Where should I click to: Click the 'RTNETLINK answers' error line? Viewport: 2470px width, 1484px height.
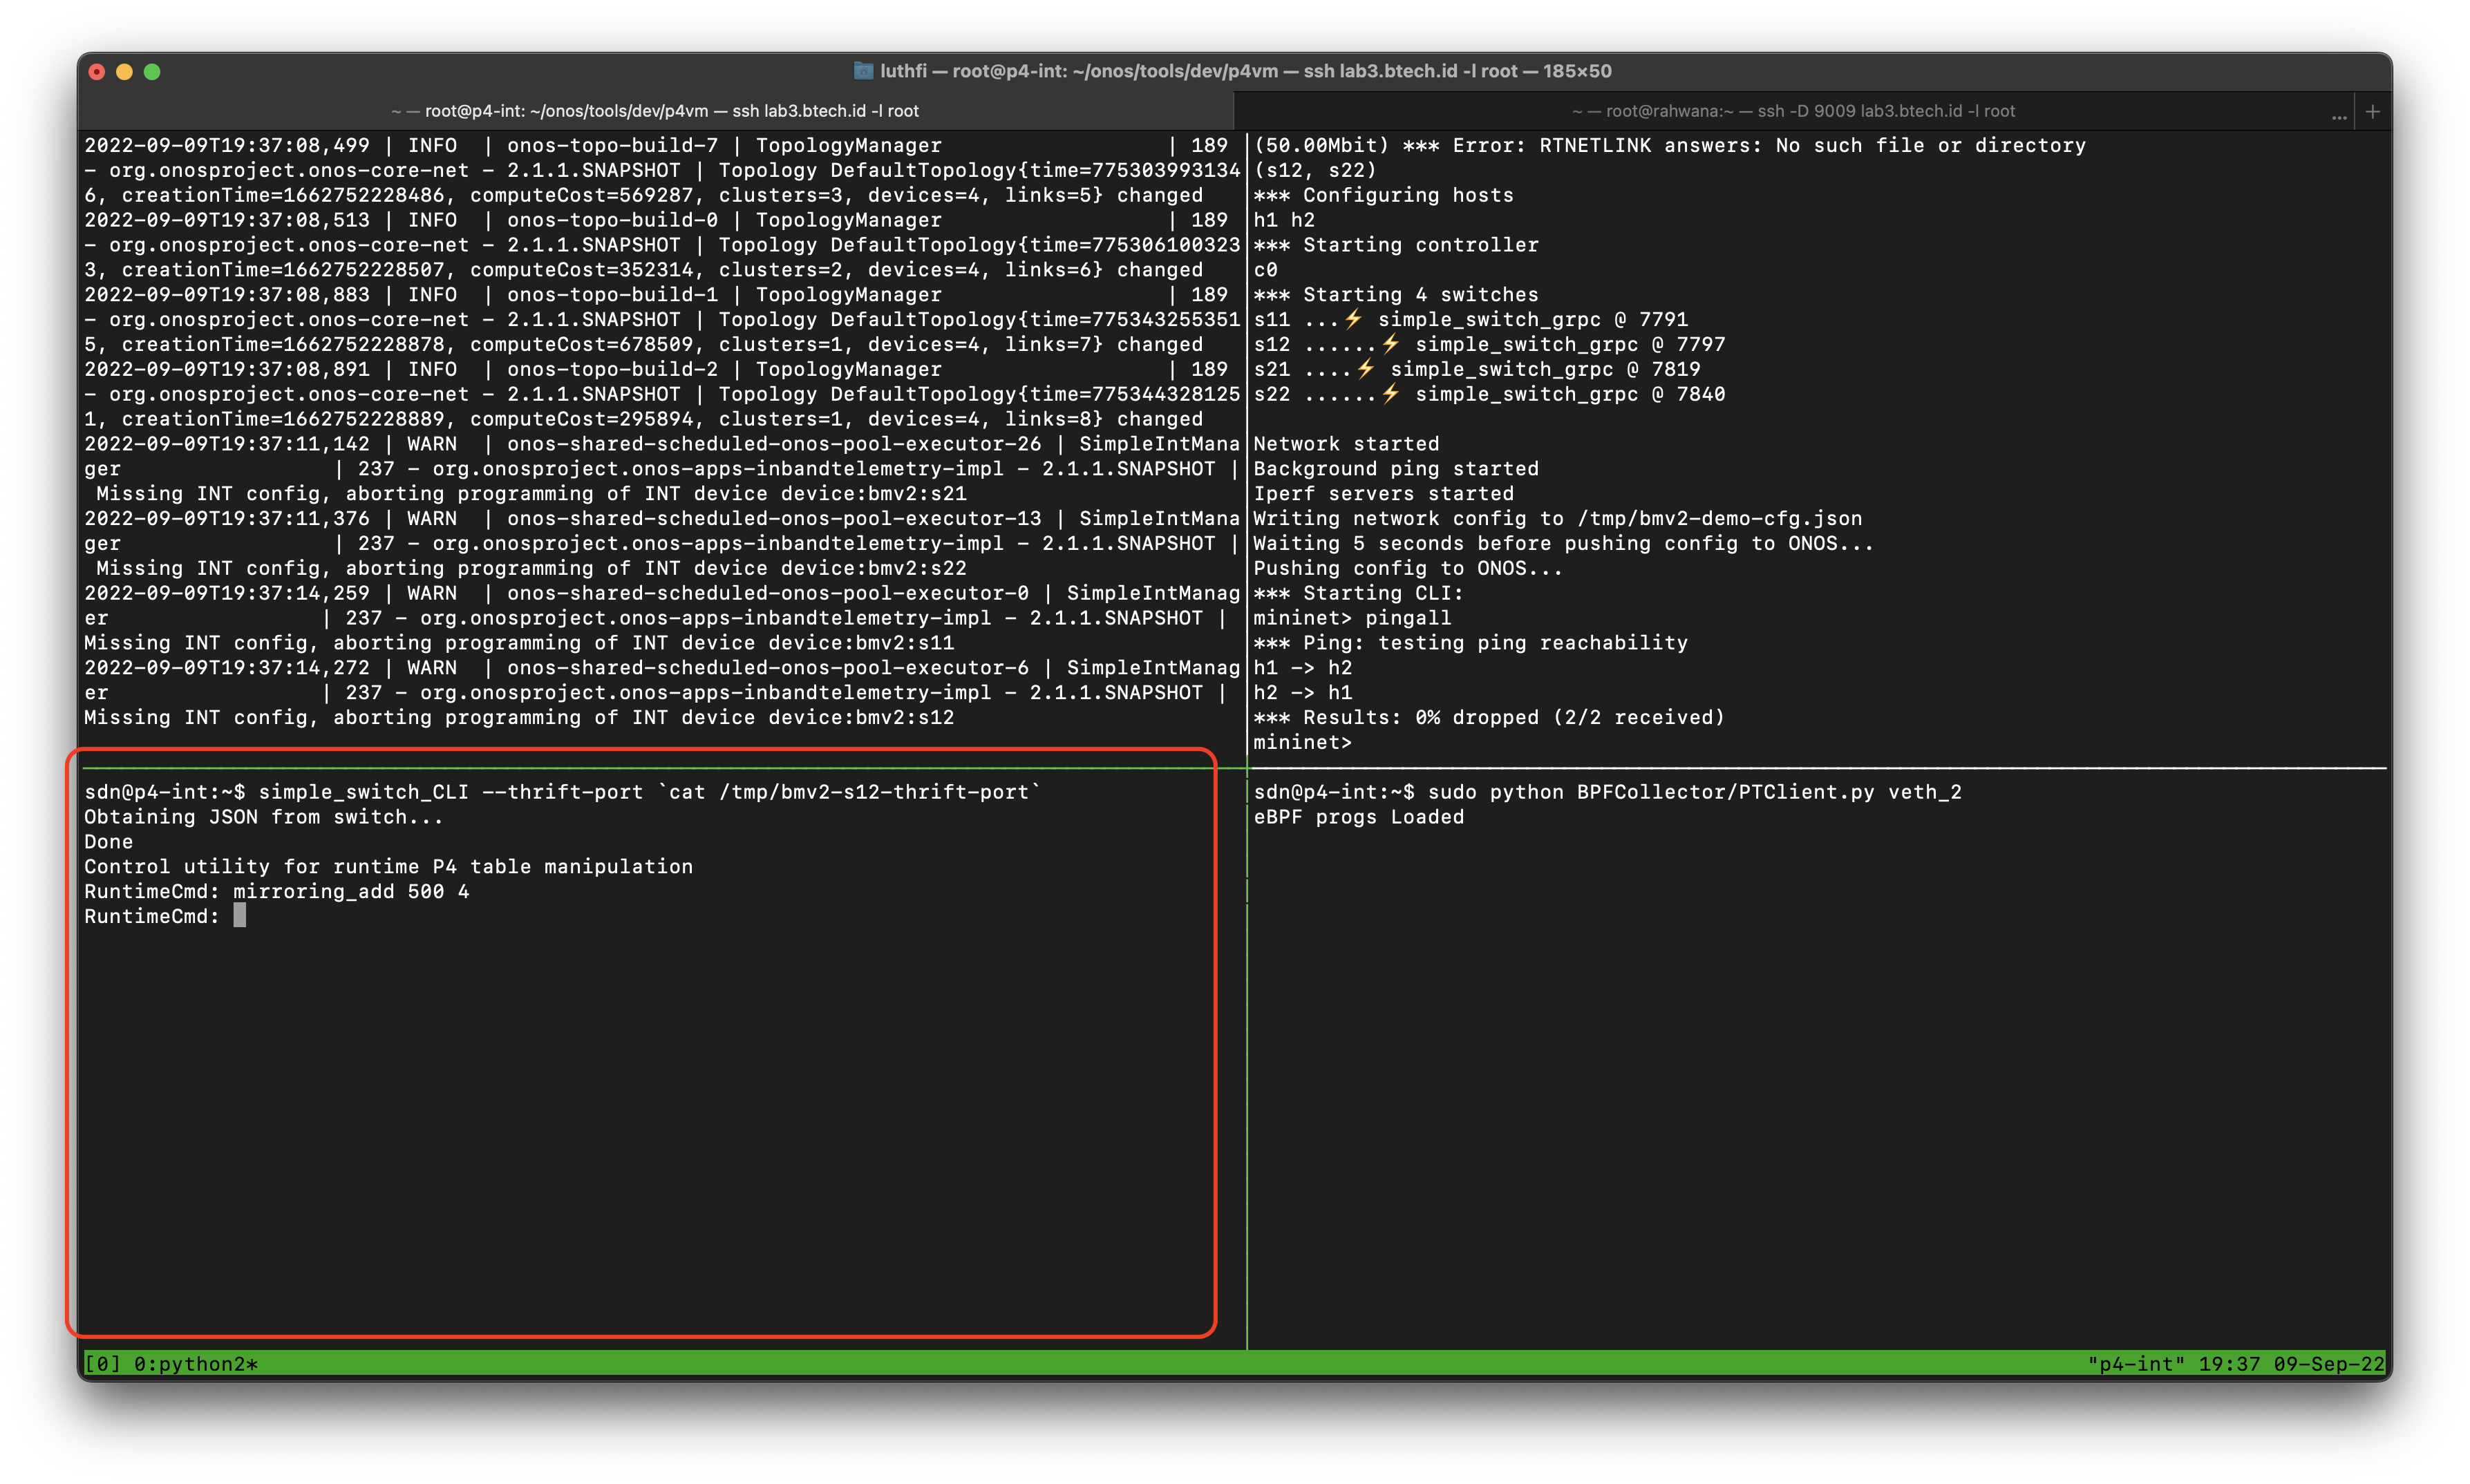[x=1670, y=145]
